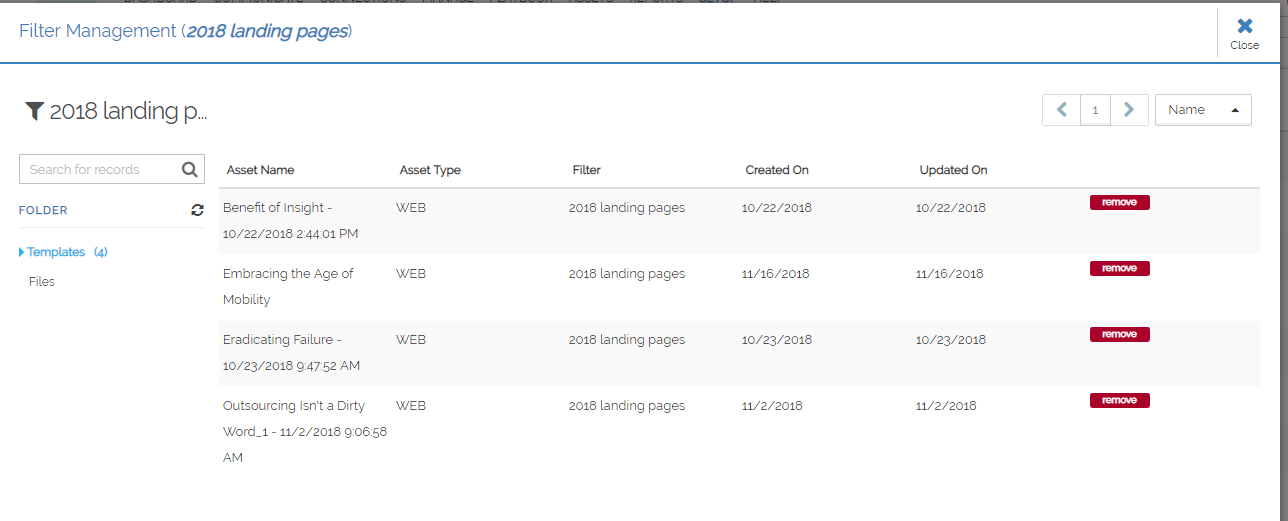Click Filter column header
Screen dimensions: 1288x521
(587, 170)
